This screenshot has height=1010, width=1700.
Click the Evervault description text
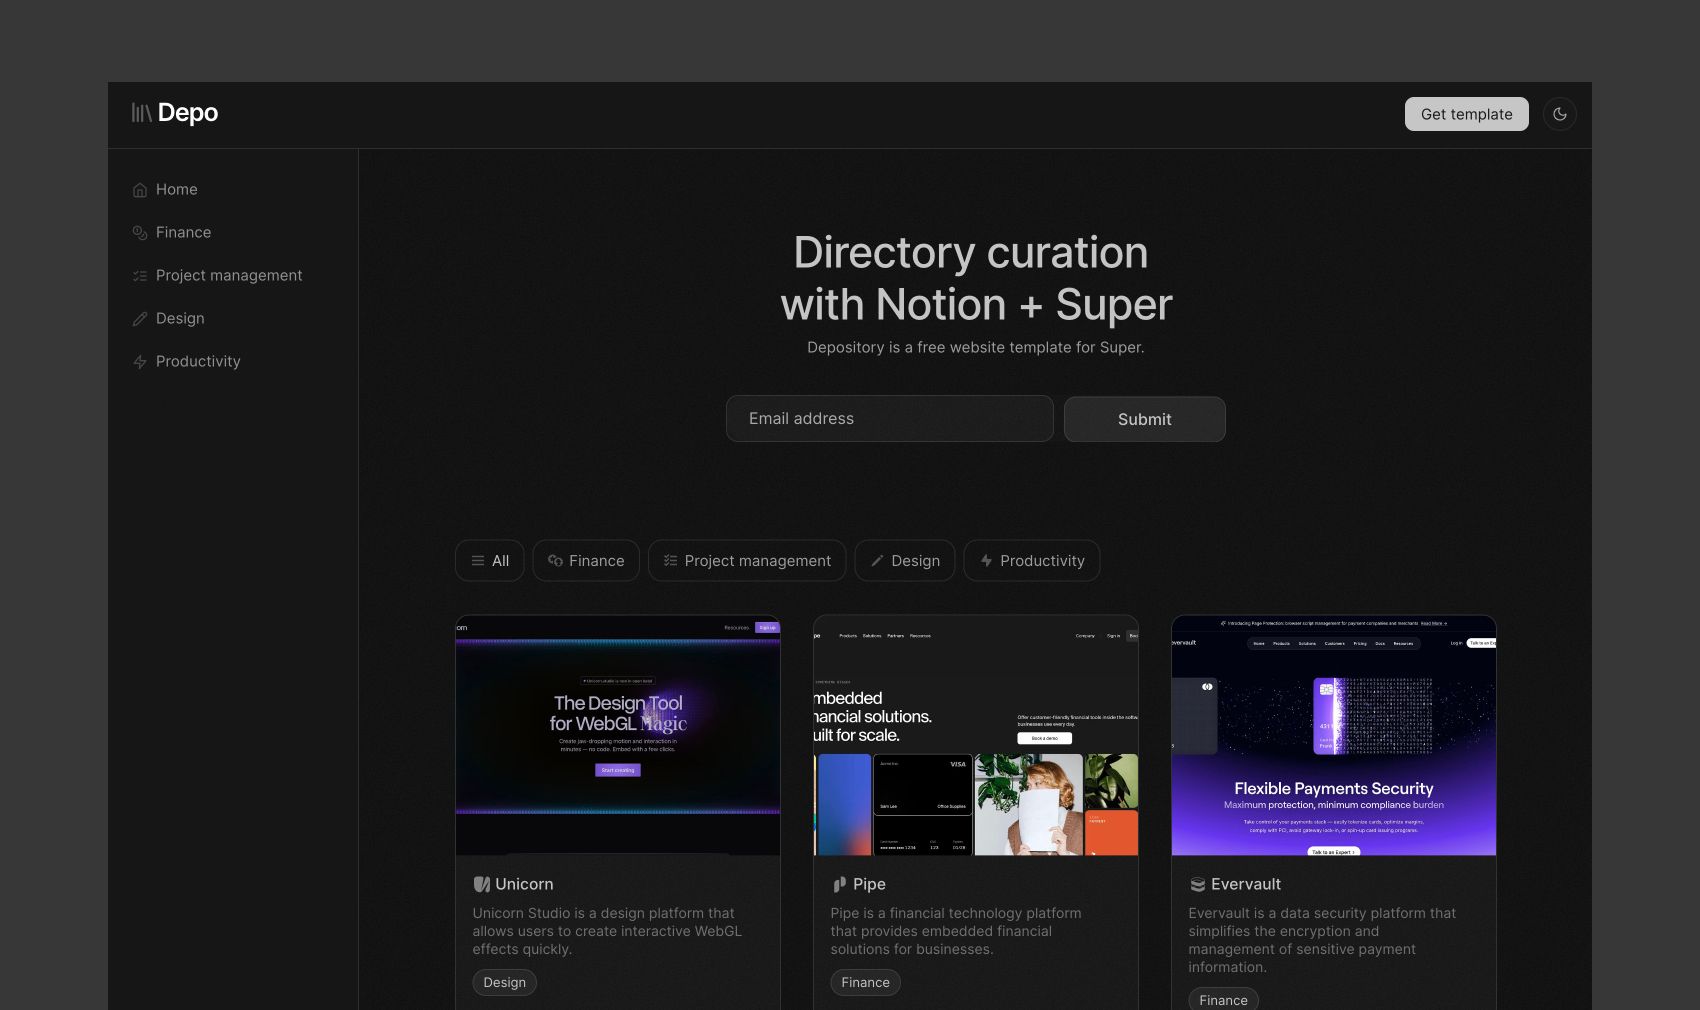1322,940
